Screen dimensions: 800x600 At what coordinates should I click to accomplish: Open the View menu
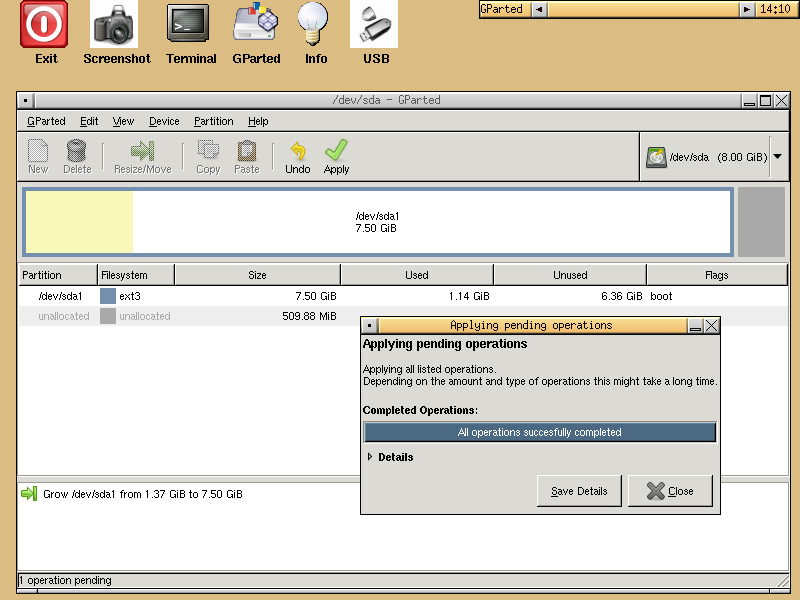123,121
